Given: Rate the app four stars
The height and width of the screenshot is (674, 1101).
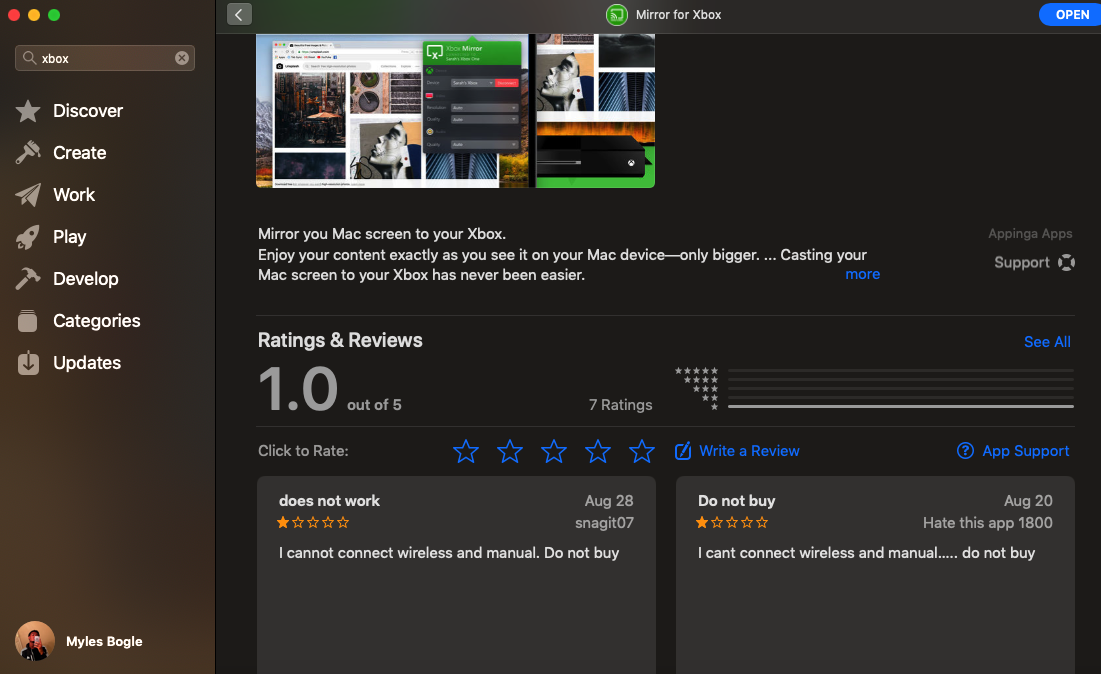Looking at the screenshot, I should tap(598, 451).
